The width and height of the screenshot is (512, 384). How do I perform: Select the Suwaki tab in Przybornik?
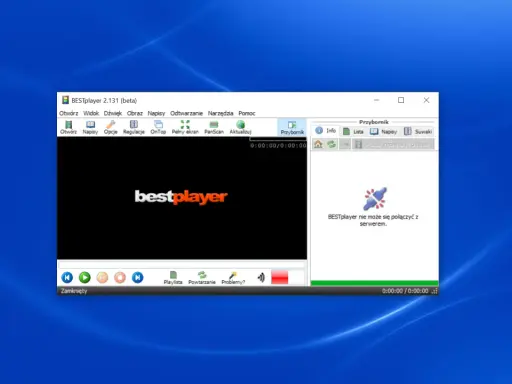(x=418, y=131)
